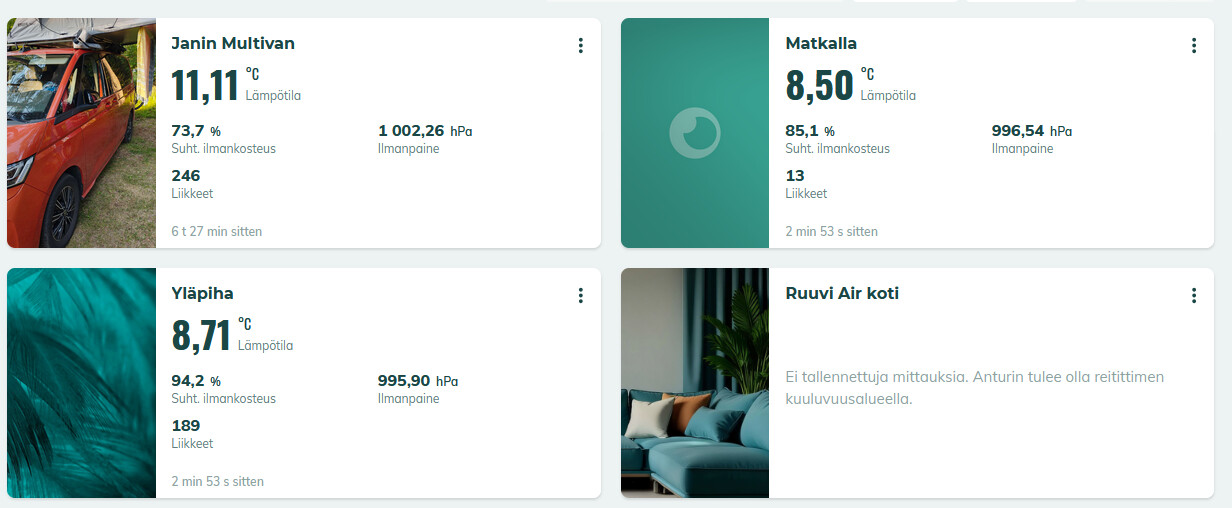Screen dimensions: 1232x508
Task: Open the Ruuvi Air koti options menu
Action: 1193,295
